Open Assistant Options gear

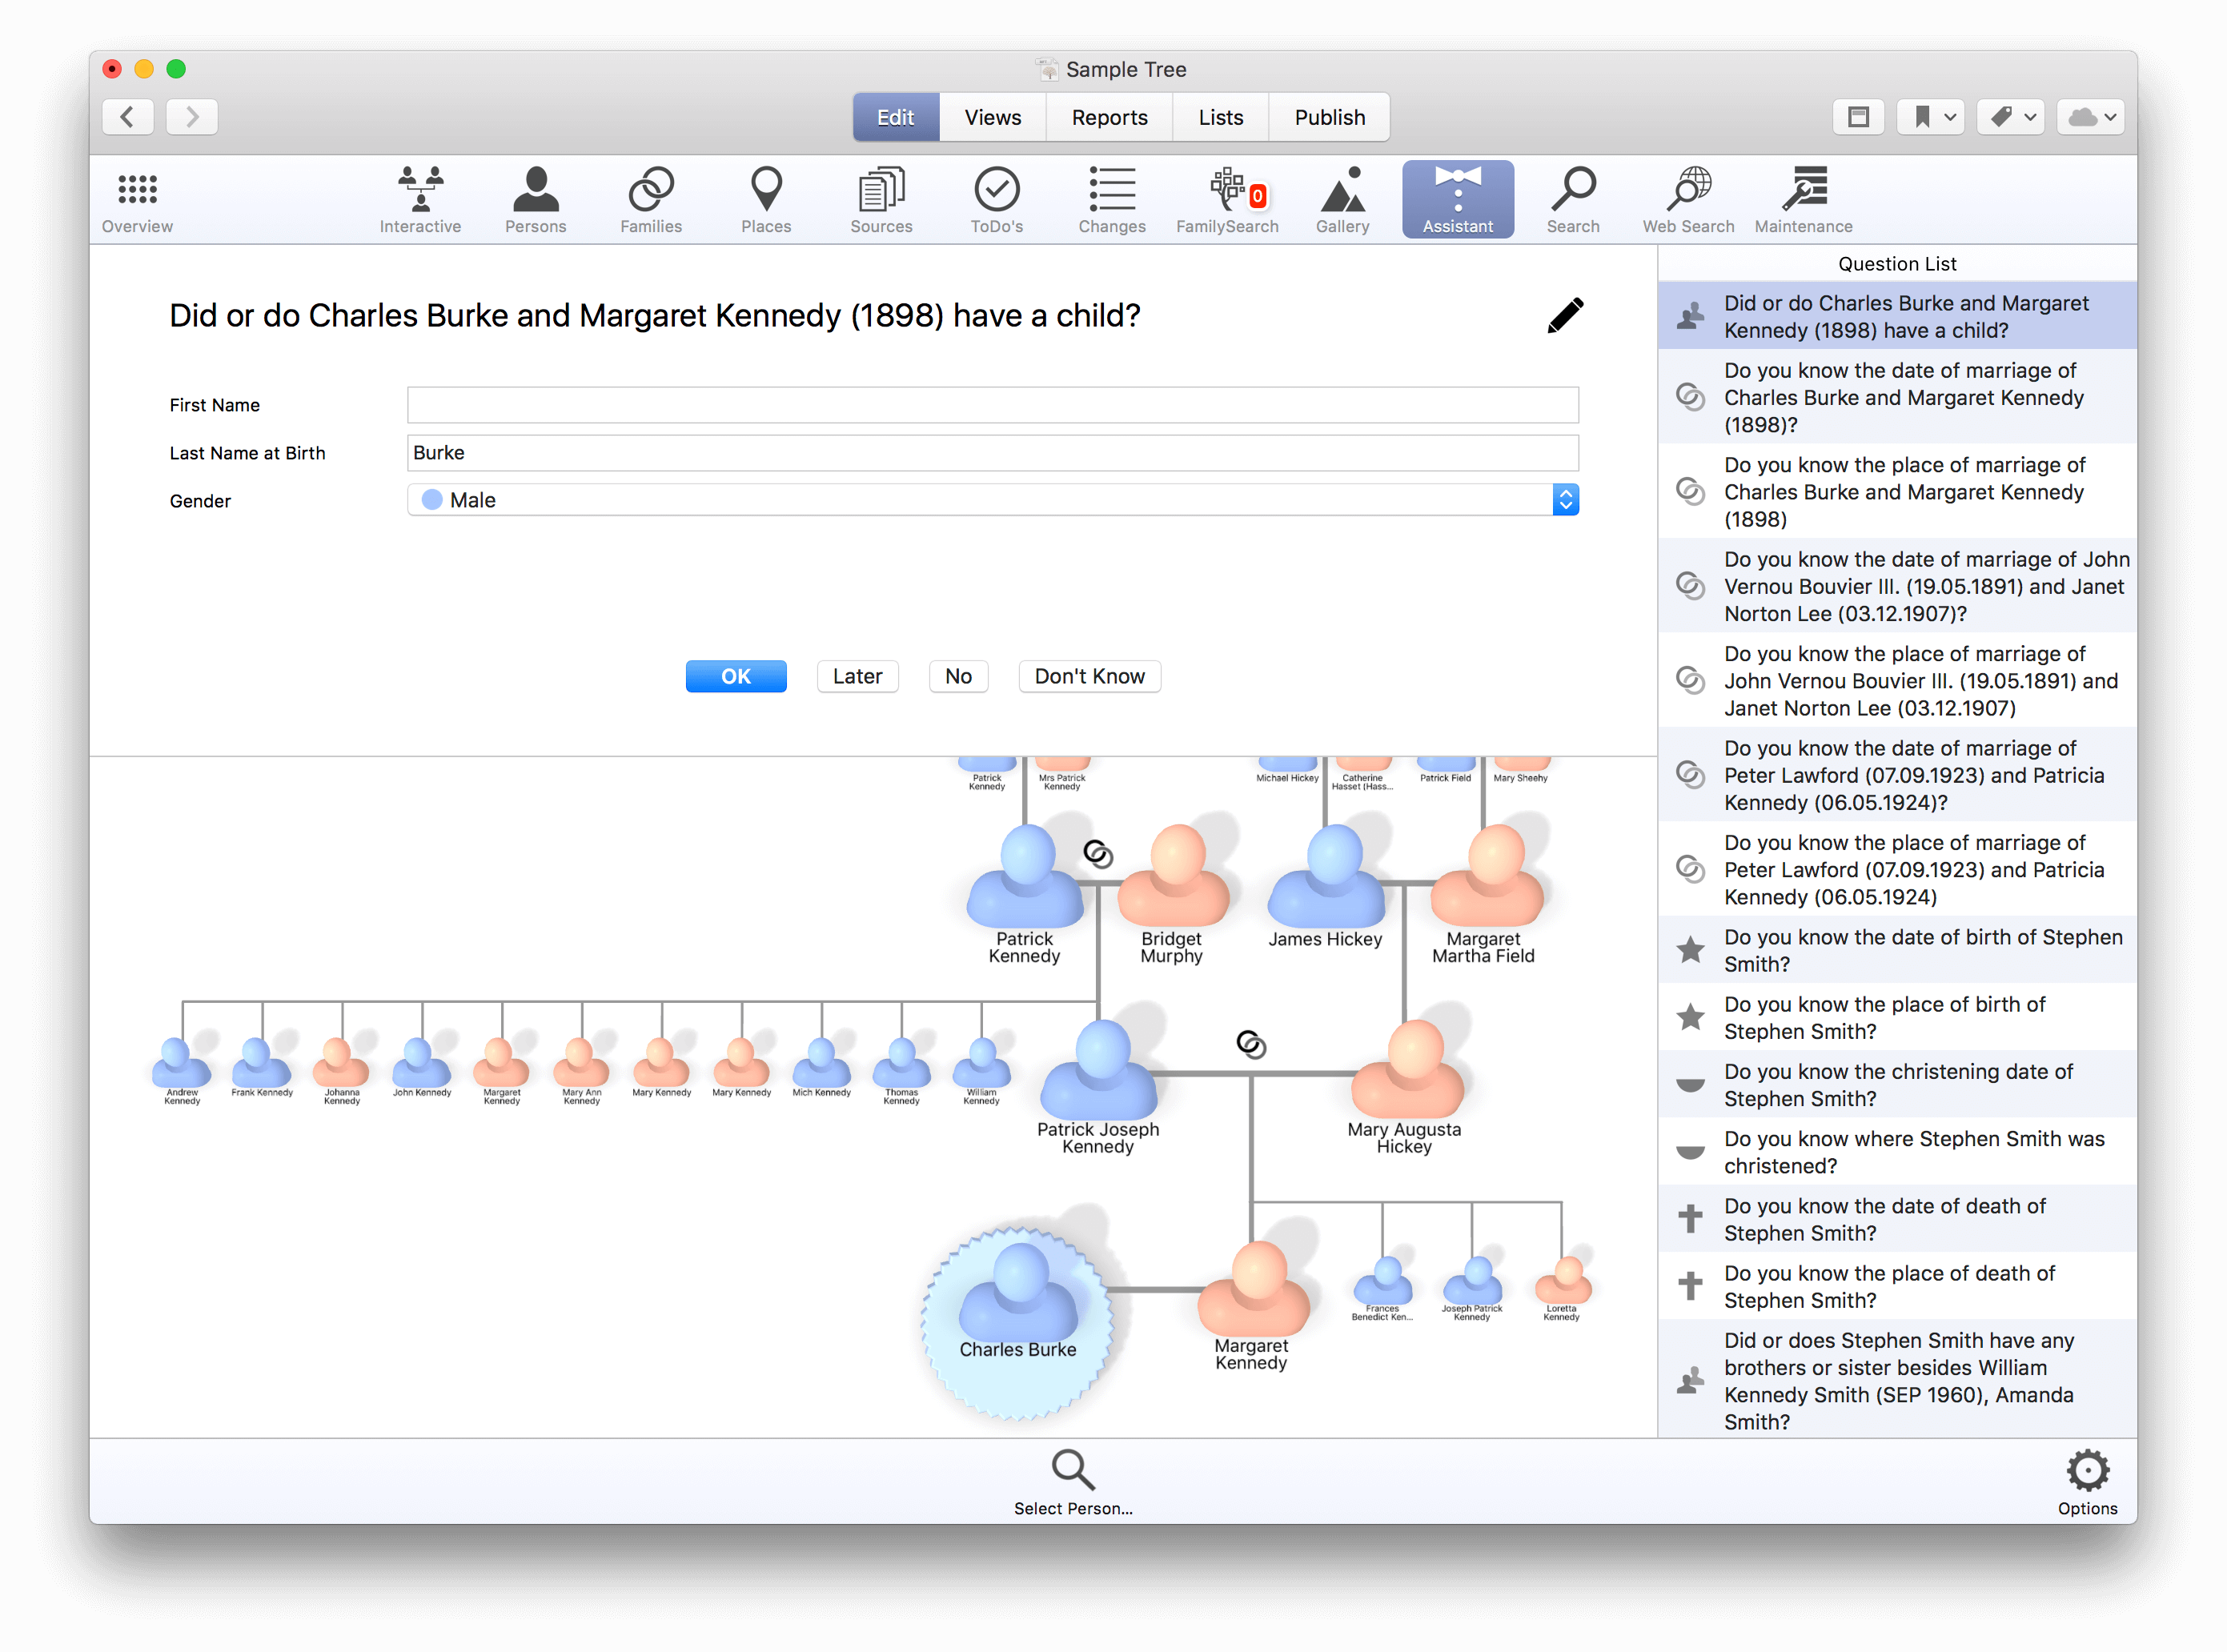(x=2087, y=1482)
